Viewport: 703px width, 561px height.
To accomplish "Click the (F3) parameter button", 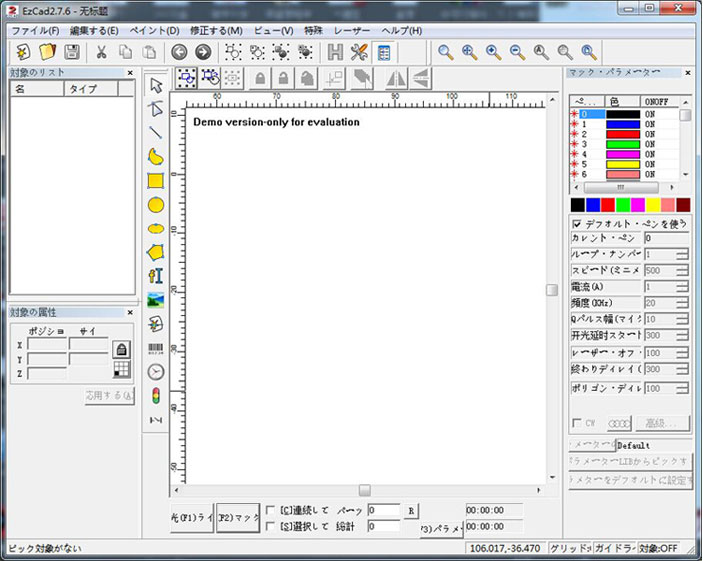I will click(441, 529).
